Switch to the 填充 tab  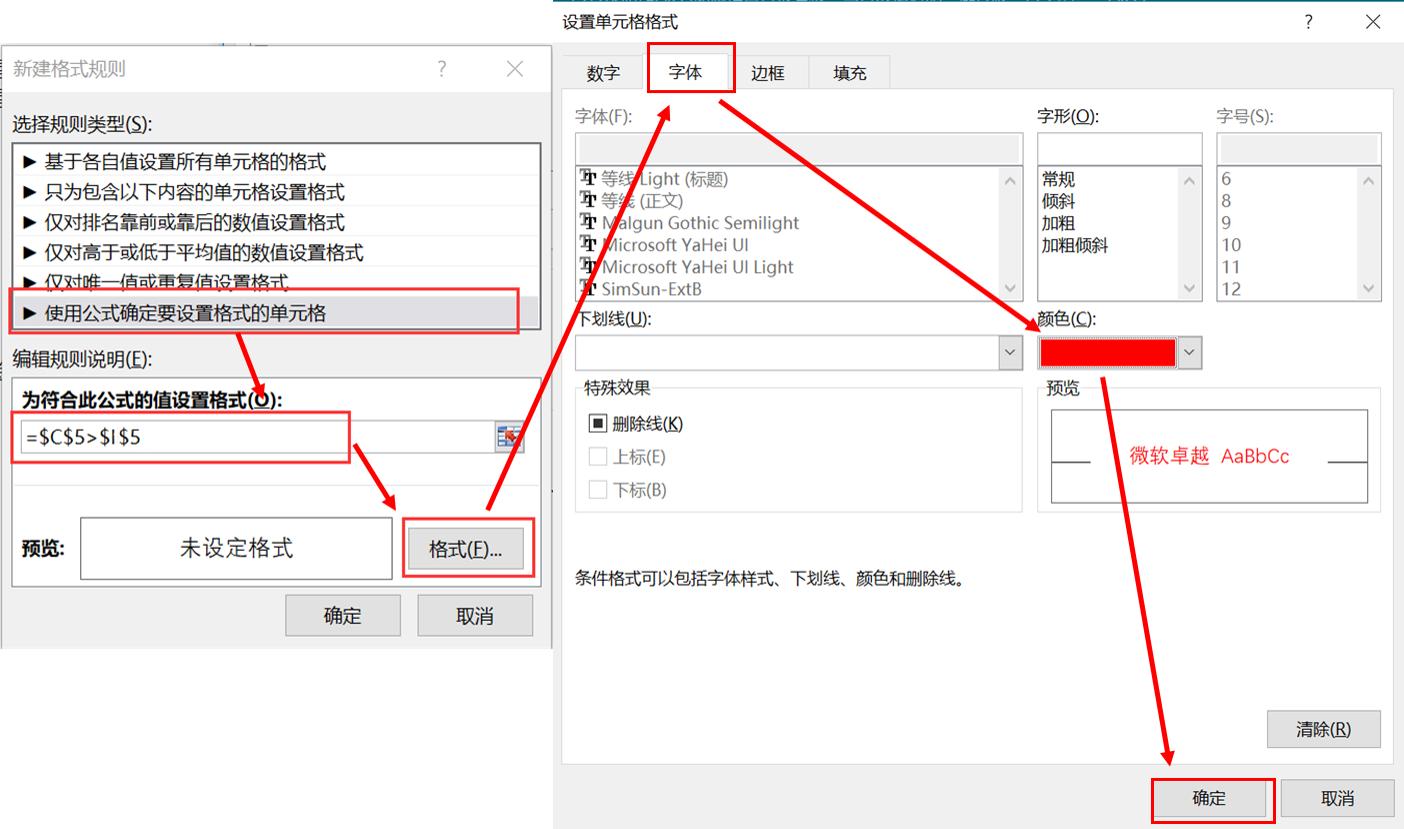click(848, 71)
